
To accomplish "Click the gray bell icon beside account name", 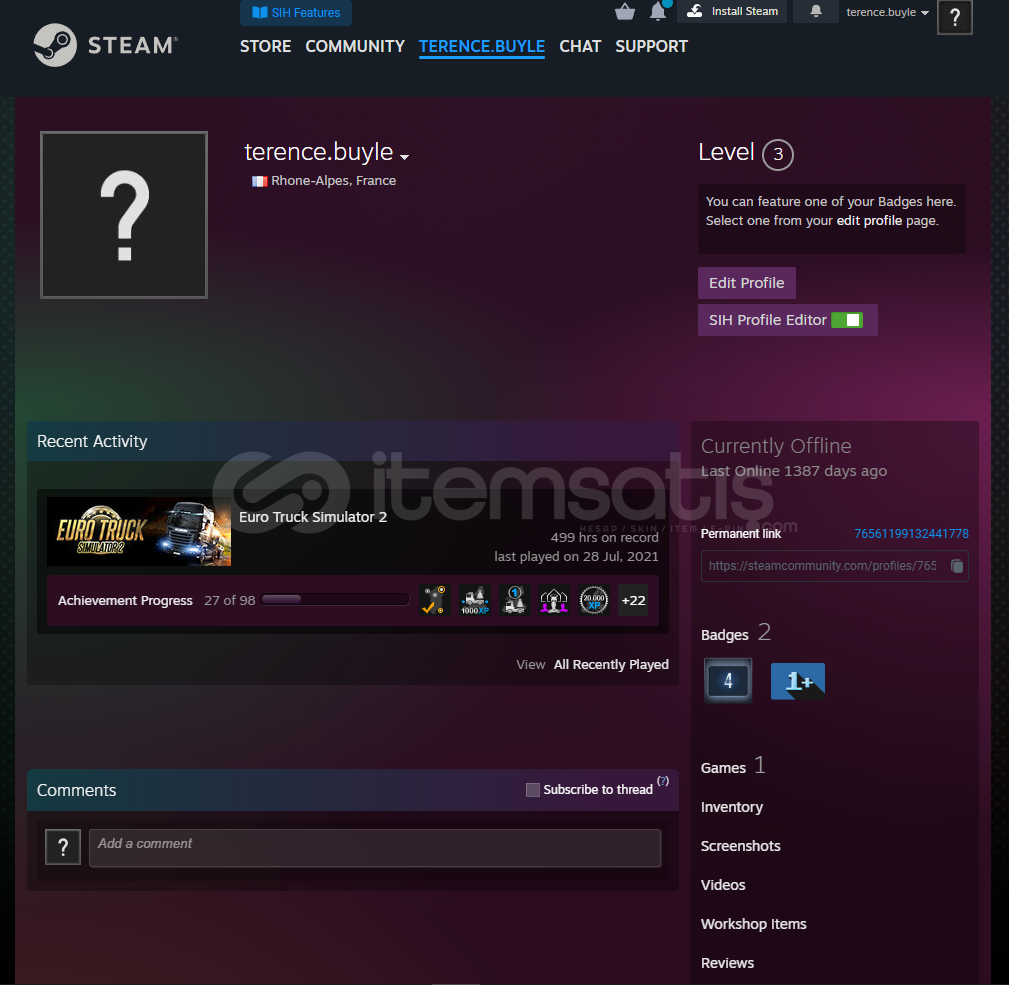I will 815,11.
